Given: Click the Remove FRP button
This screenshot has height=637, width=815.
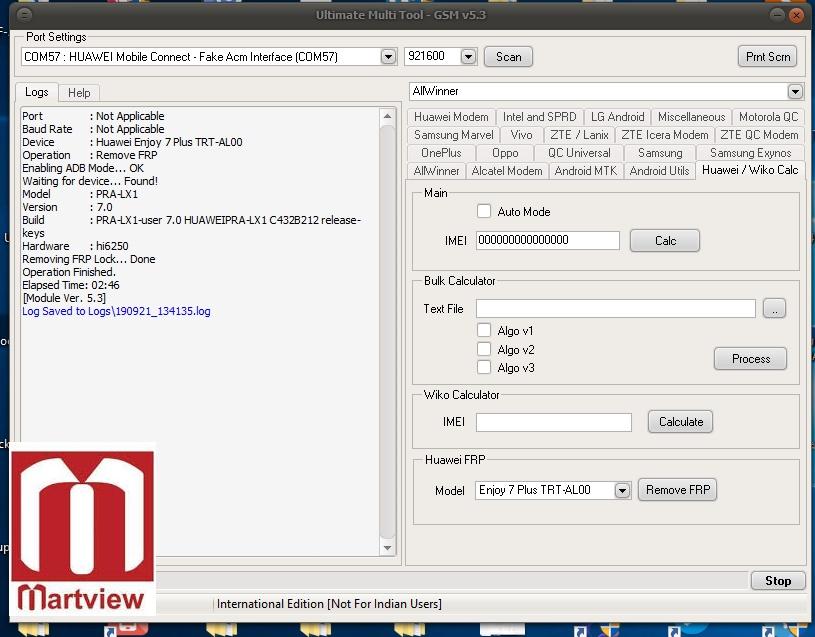Looking at the screenshot, I should tap(678, 489).
